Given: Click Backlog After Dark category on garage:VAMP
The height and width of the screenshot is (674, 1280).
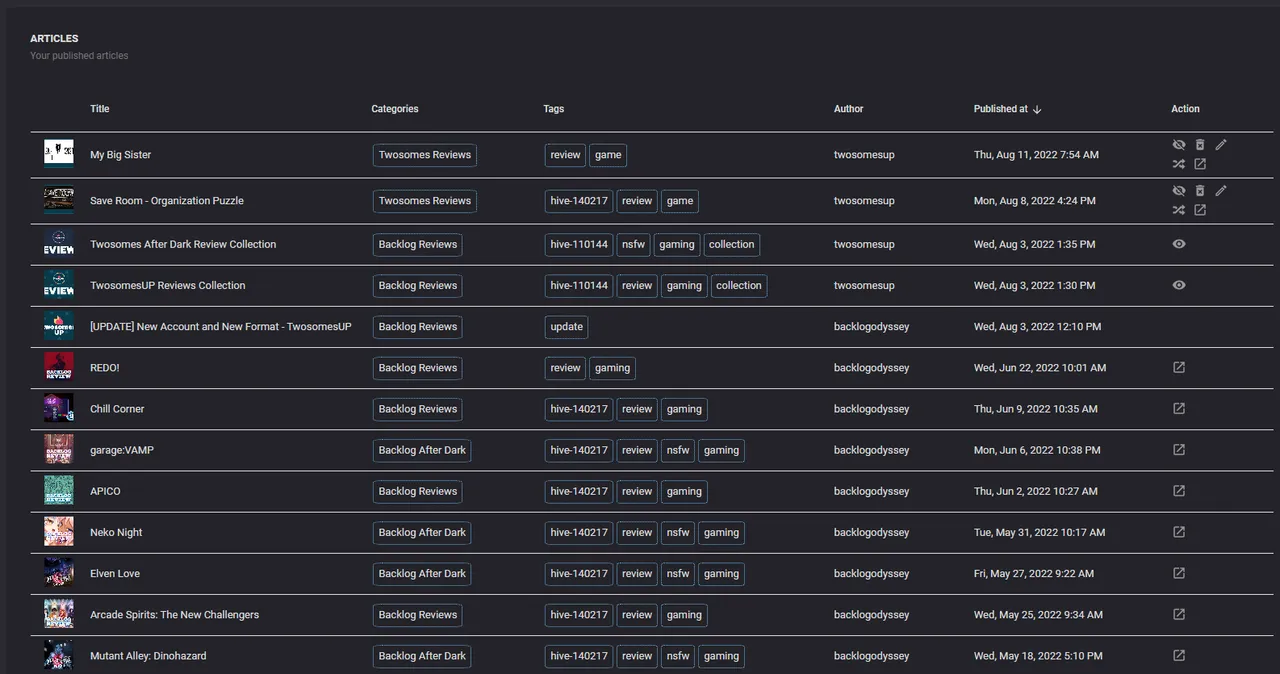Looking at the screenshot, I should click(422, 450).
